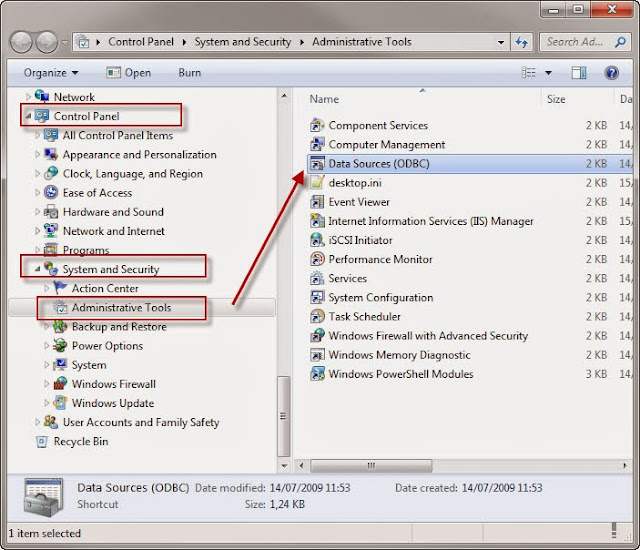This screenshot has height=550, width=640.
Task: Click the Network icon in navigation tree
Action: (42, 96)
